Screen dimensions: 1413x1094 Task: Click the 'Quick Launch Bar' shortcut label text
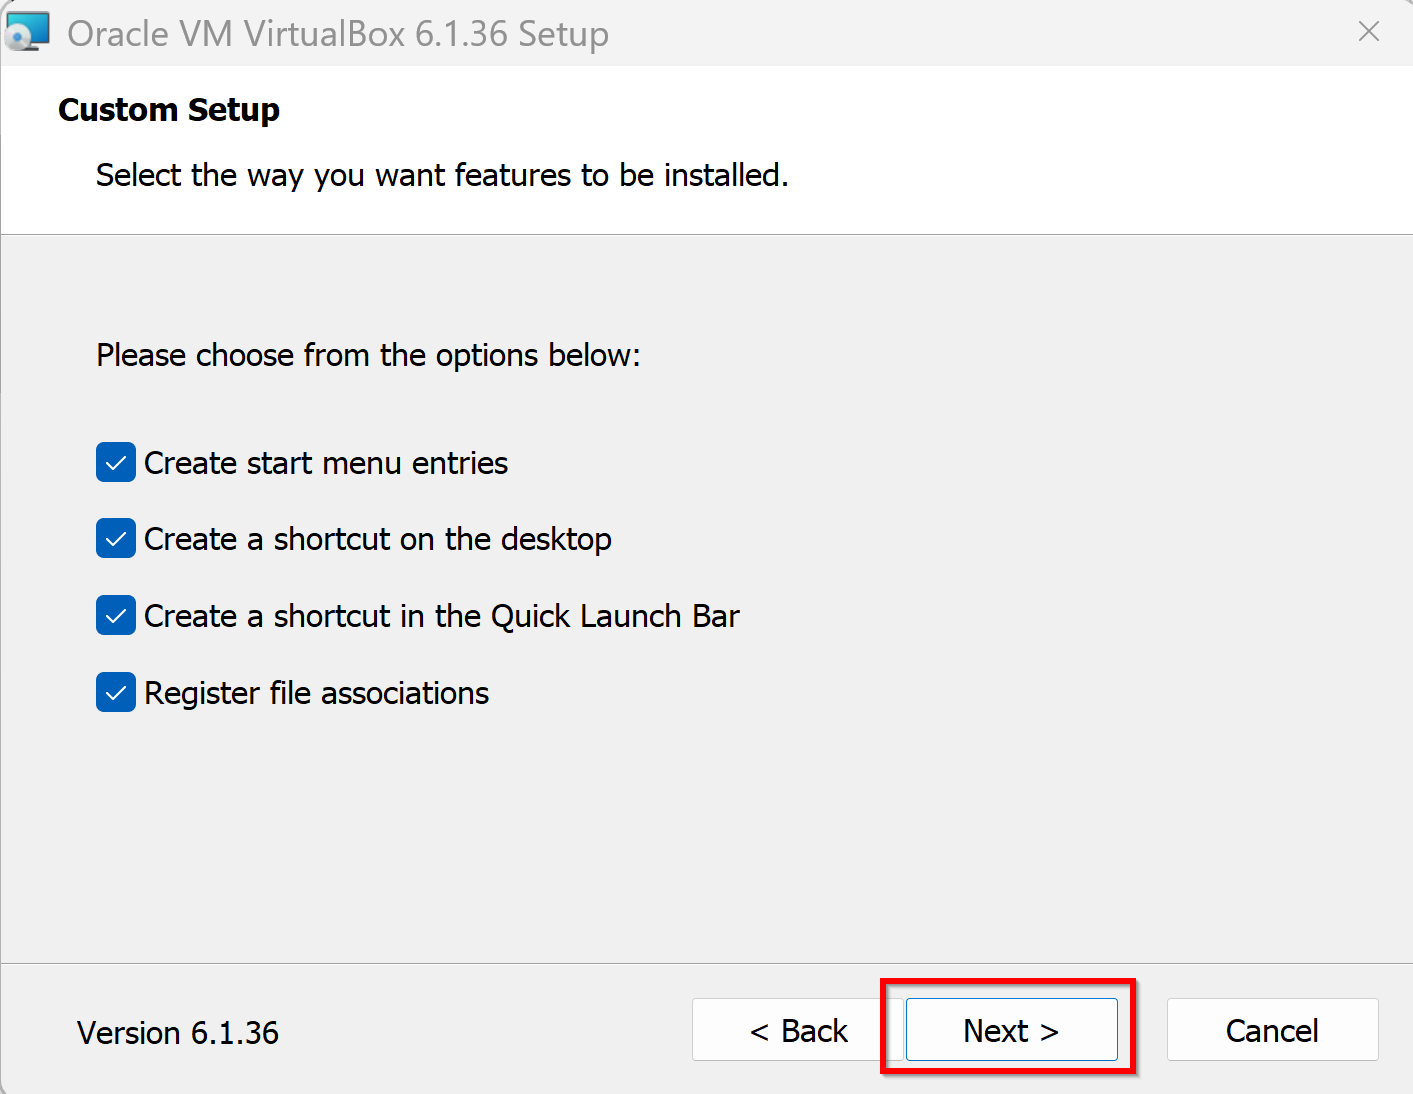(442, 616)
